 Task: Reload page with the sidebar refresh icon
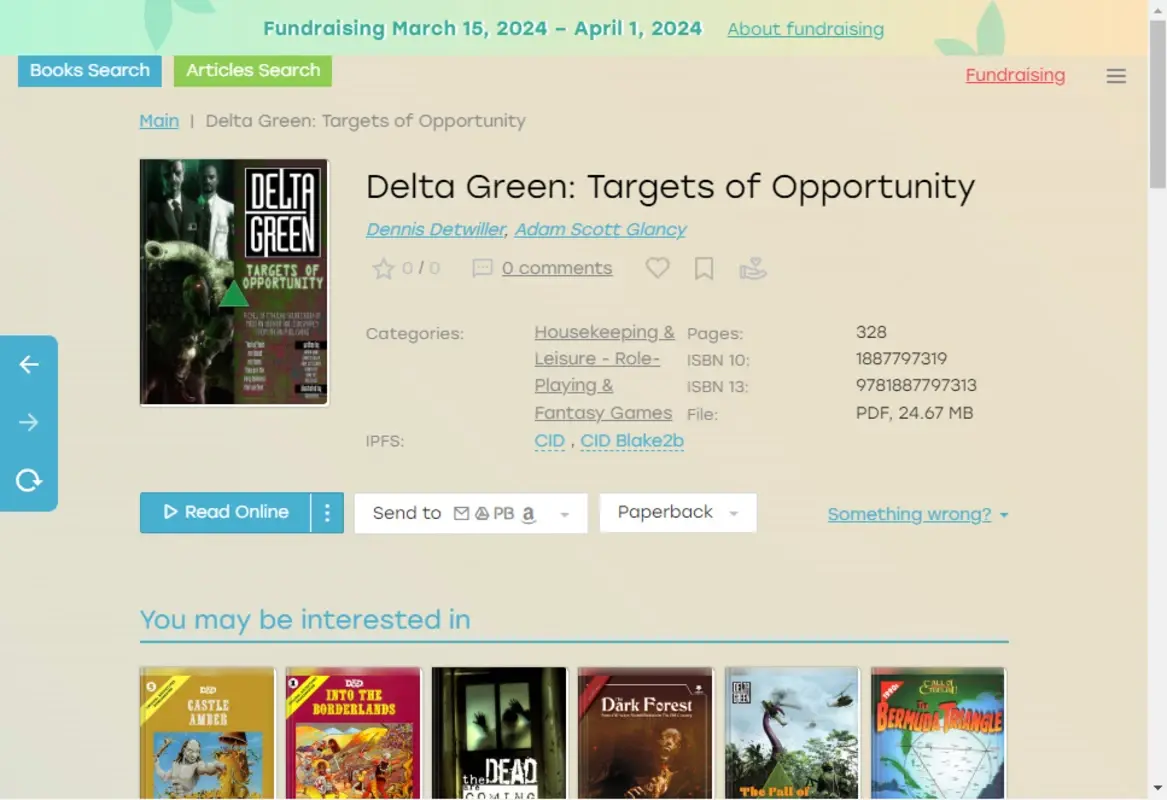tap(29, 481)
